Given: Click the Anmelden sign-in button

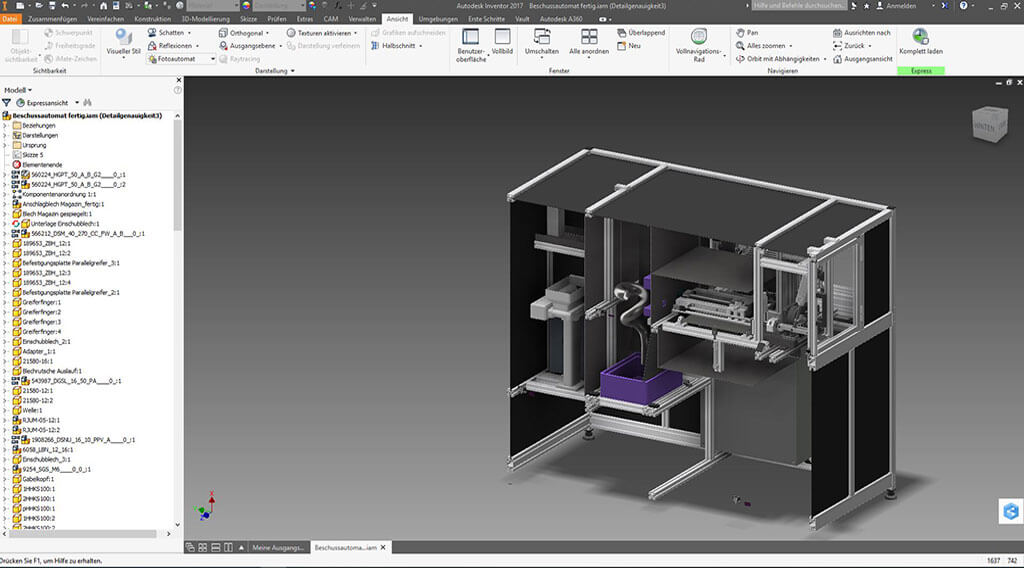Looking at the screenshot, I should click(900, 6).
